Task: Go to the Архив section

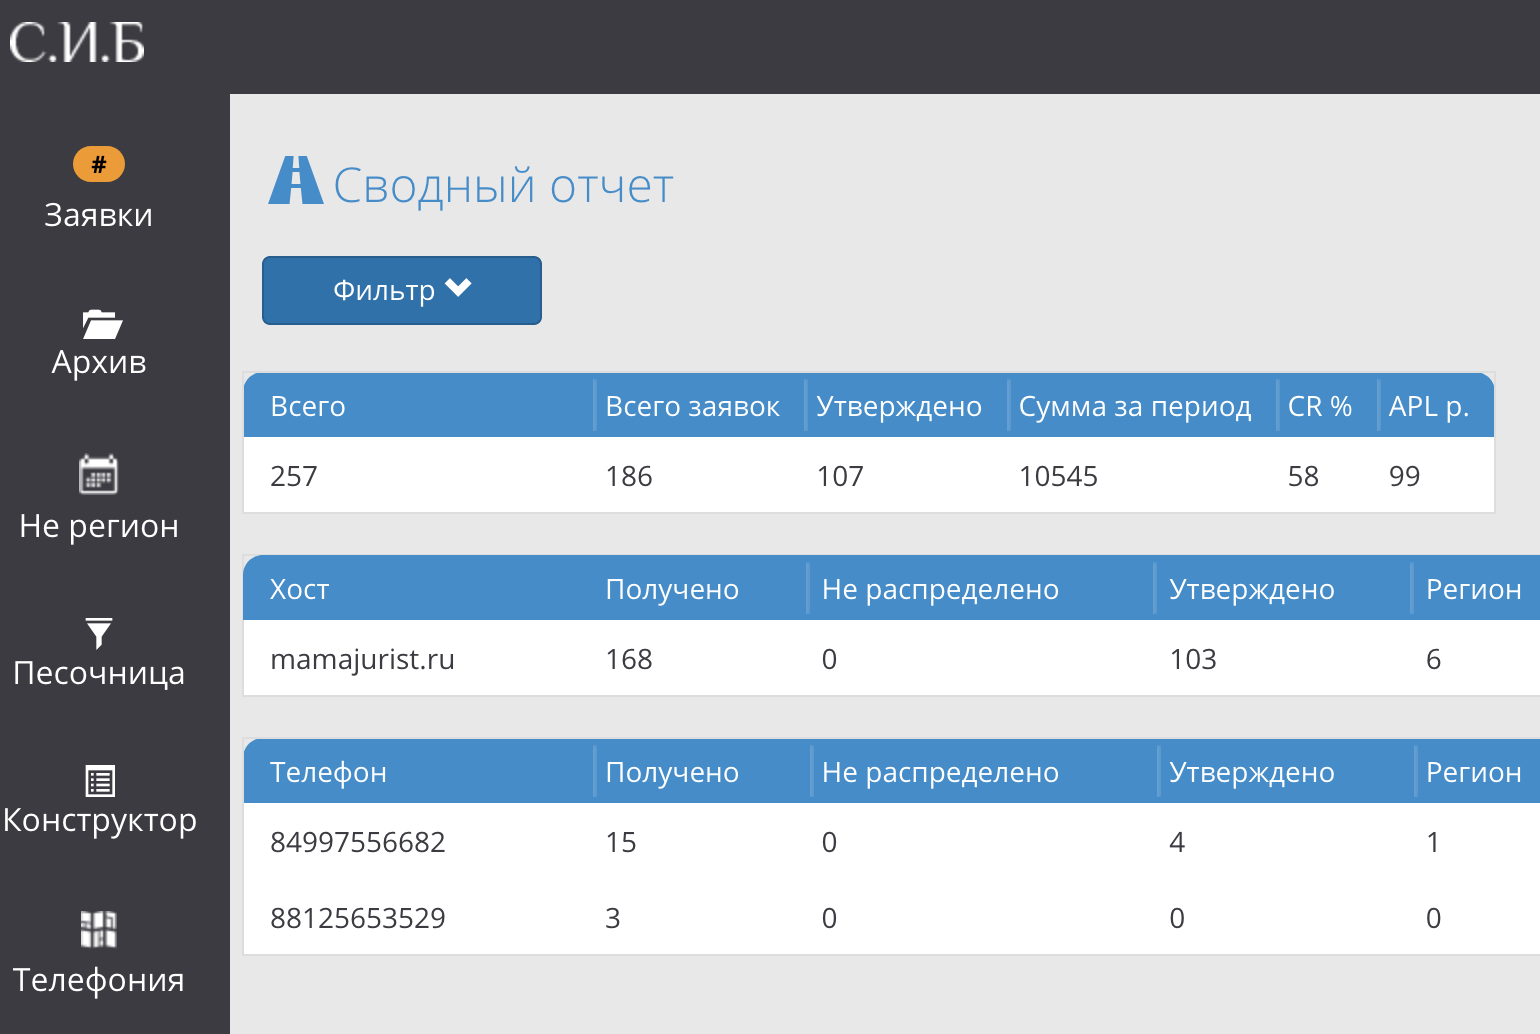Action: coord(99,362)
